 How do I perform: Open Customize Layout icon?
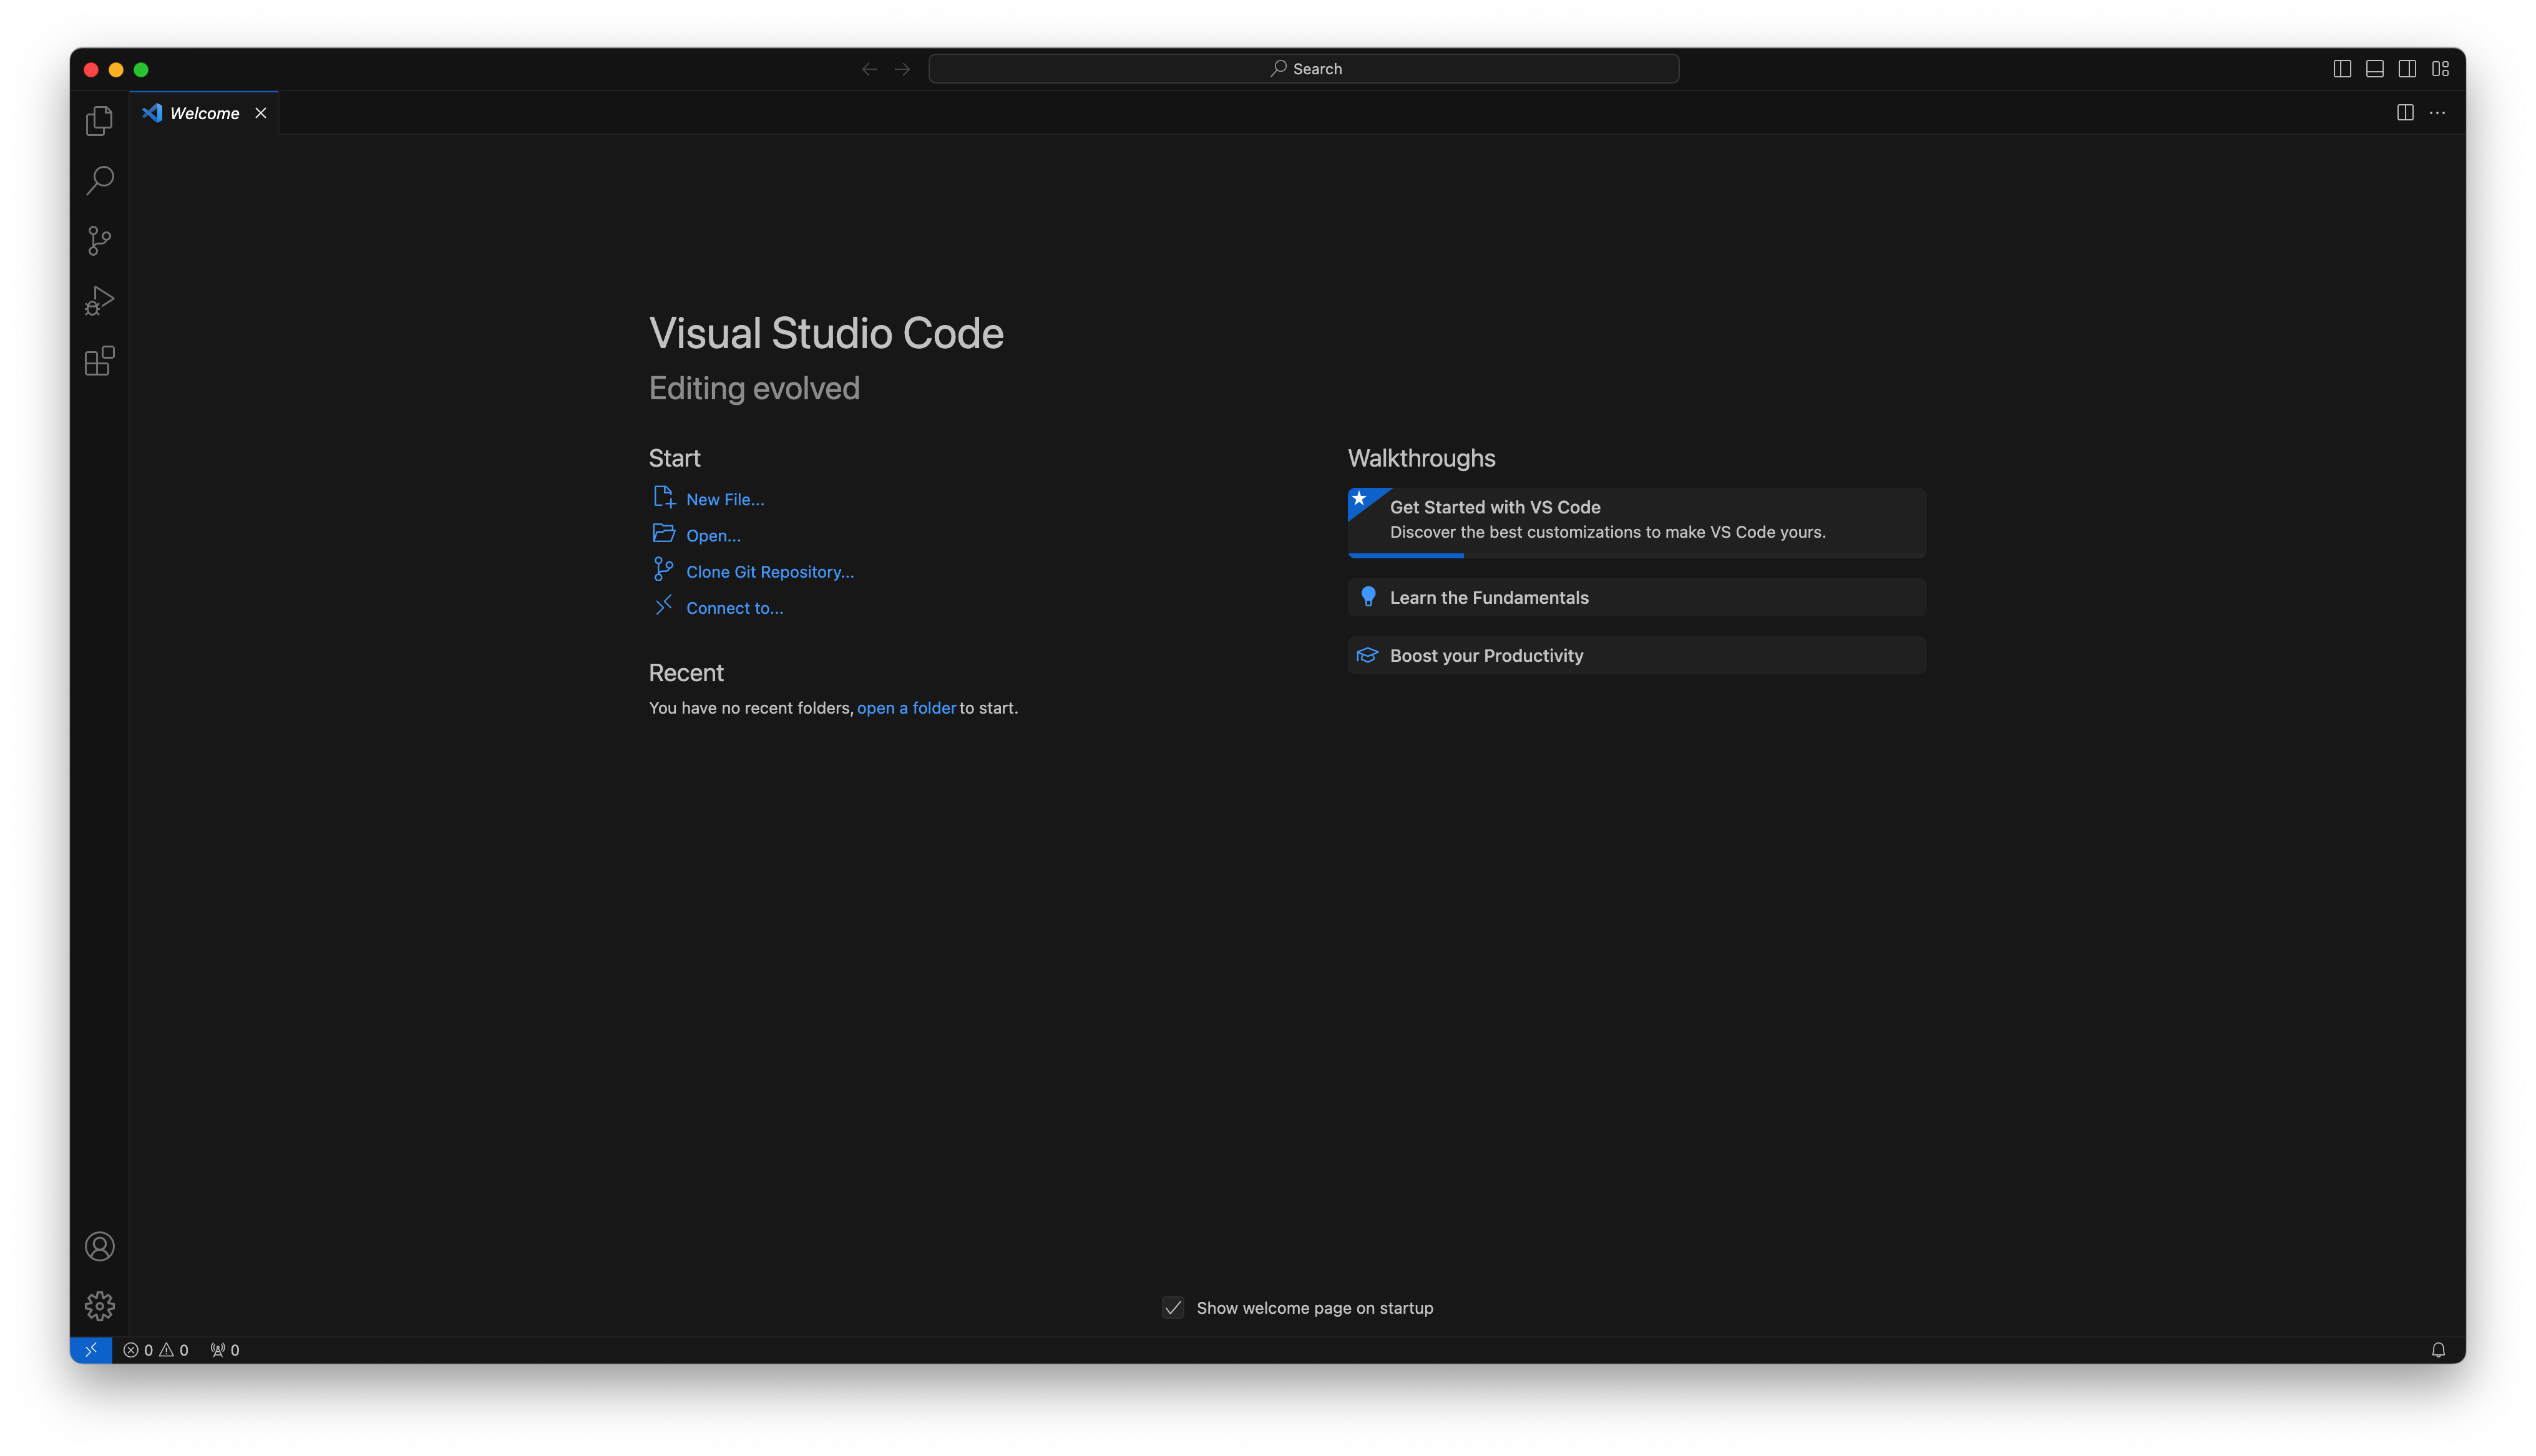coord(2441,69)
